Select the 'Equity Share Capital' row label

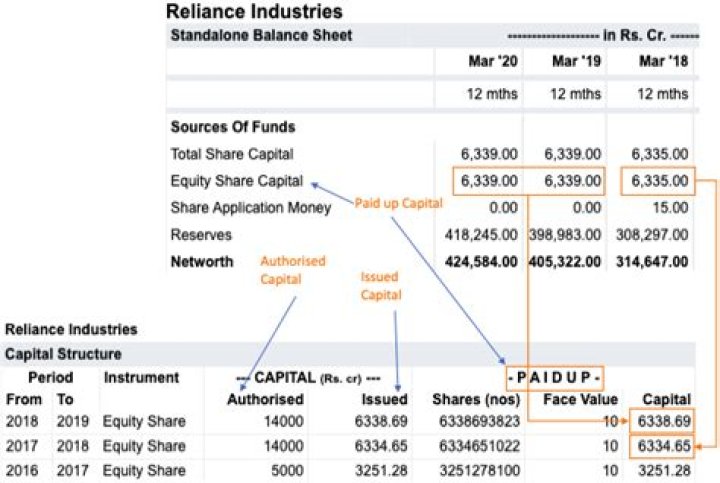point(237,181)
